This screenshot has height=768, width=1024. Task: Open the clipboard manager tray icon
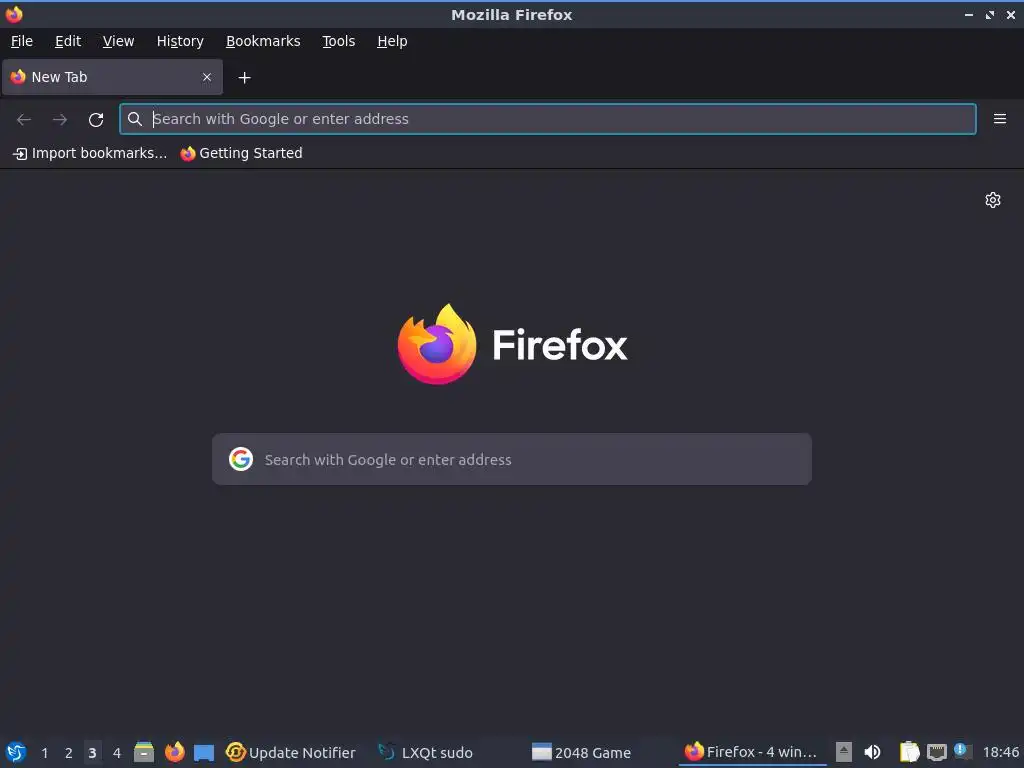[909, 752]
